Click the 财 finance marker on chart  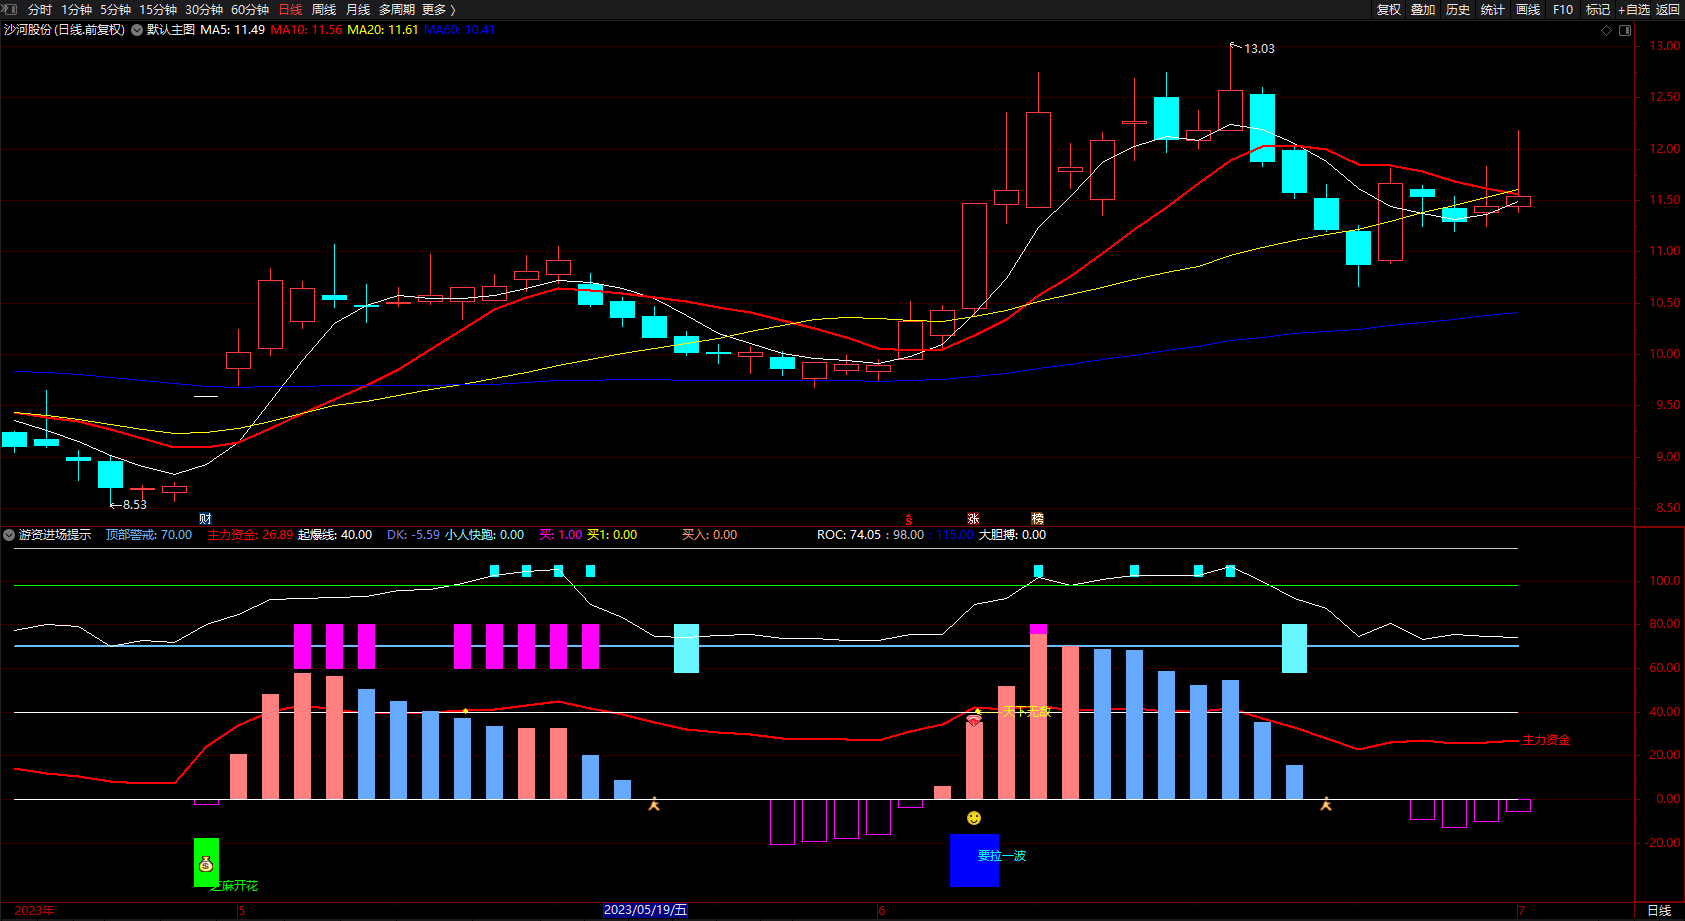(205, 518)
